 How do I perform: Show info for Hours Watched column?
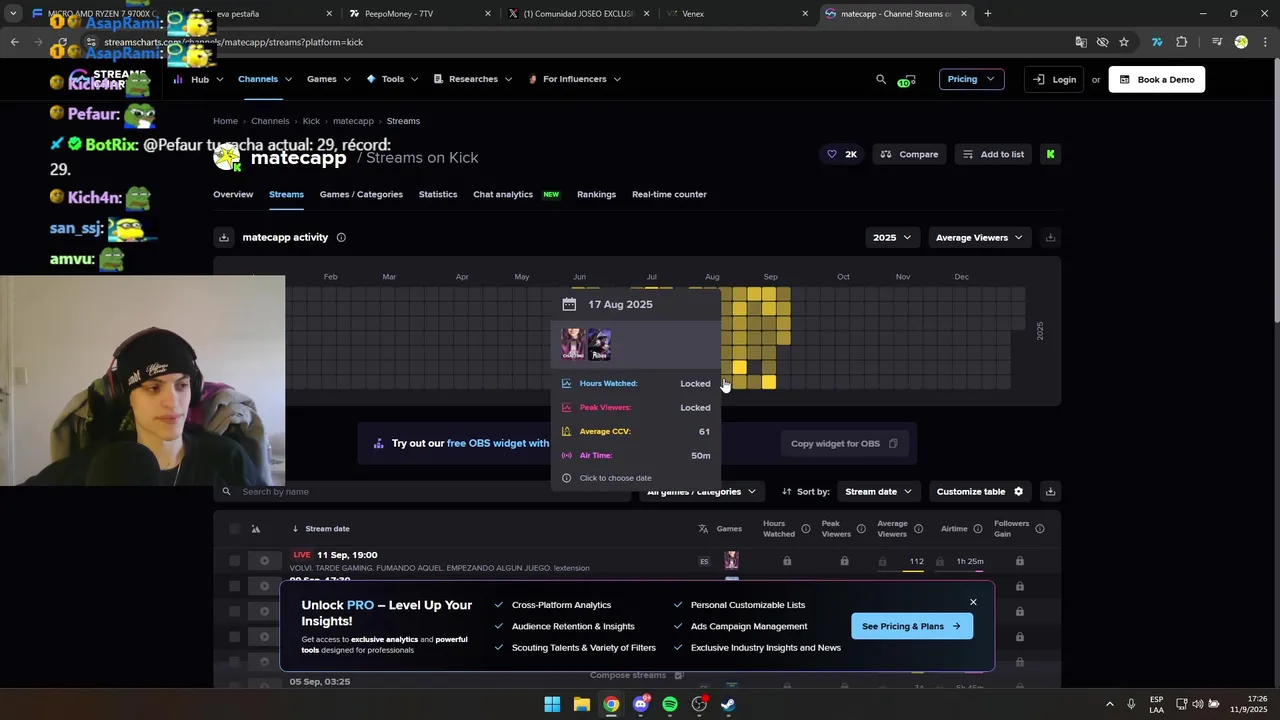[805, 528]
